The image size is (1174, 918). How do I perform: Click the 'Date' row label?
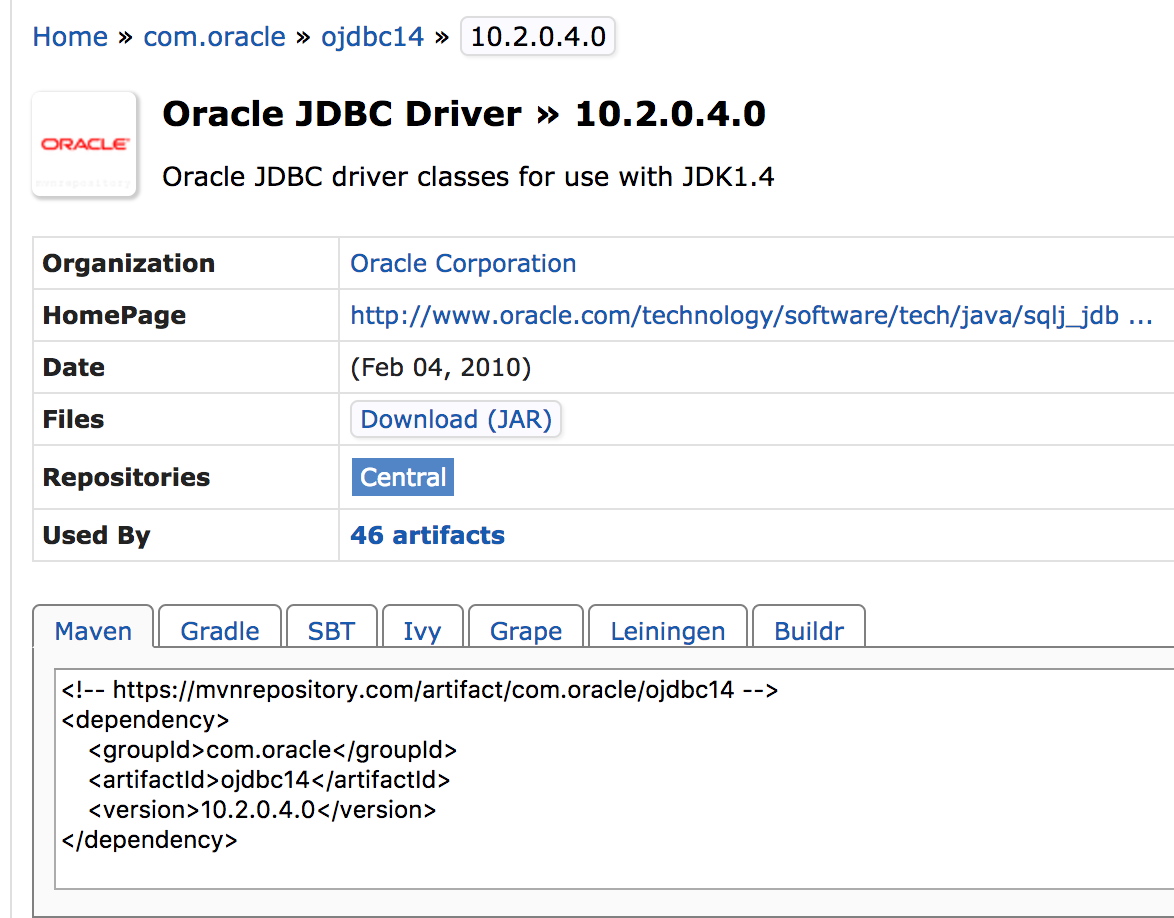[x=73, y=368]
